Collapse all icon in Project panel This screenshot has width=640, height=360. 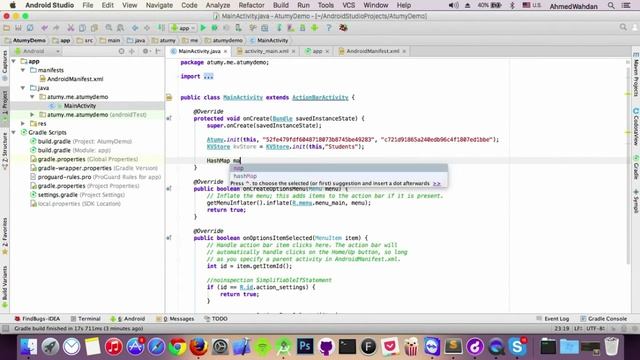132,51
